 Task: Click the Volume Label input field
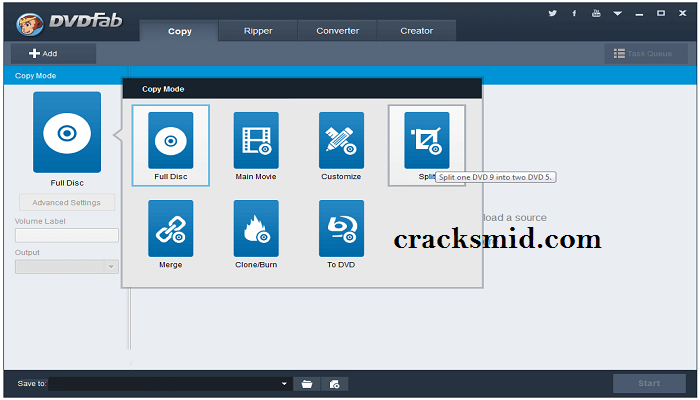(67, 235)
